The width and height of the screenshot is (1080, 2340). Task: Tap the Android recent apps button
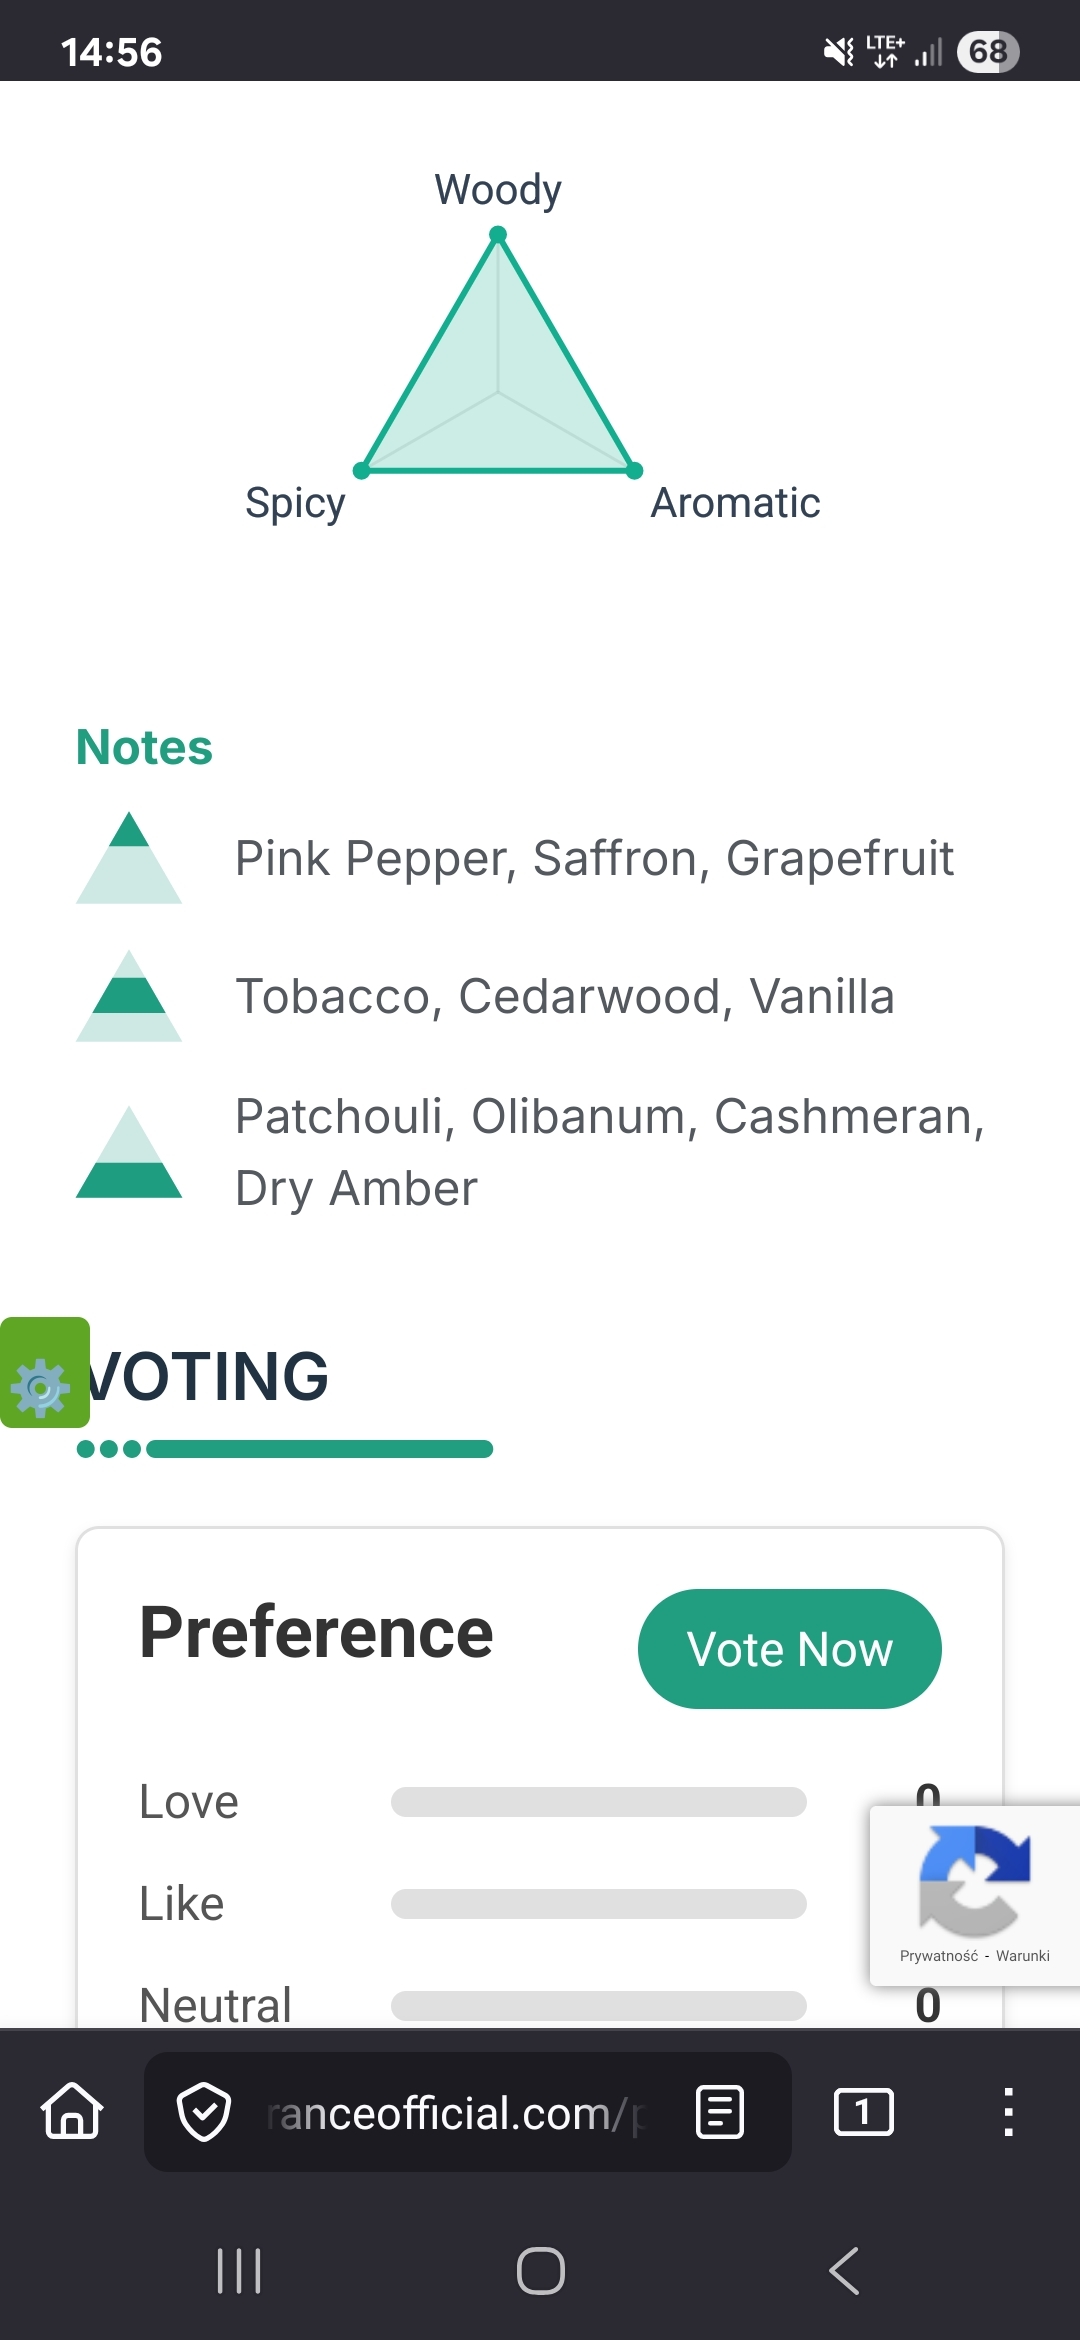(239, 2271)
